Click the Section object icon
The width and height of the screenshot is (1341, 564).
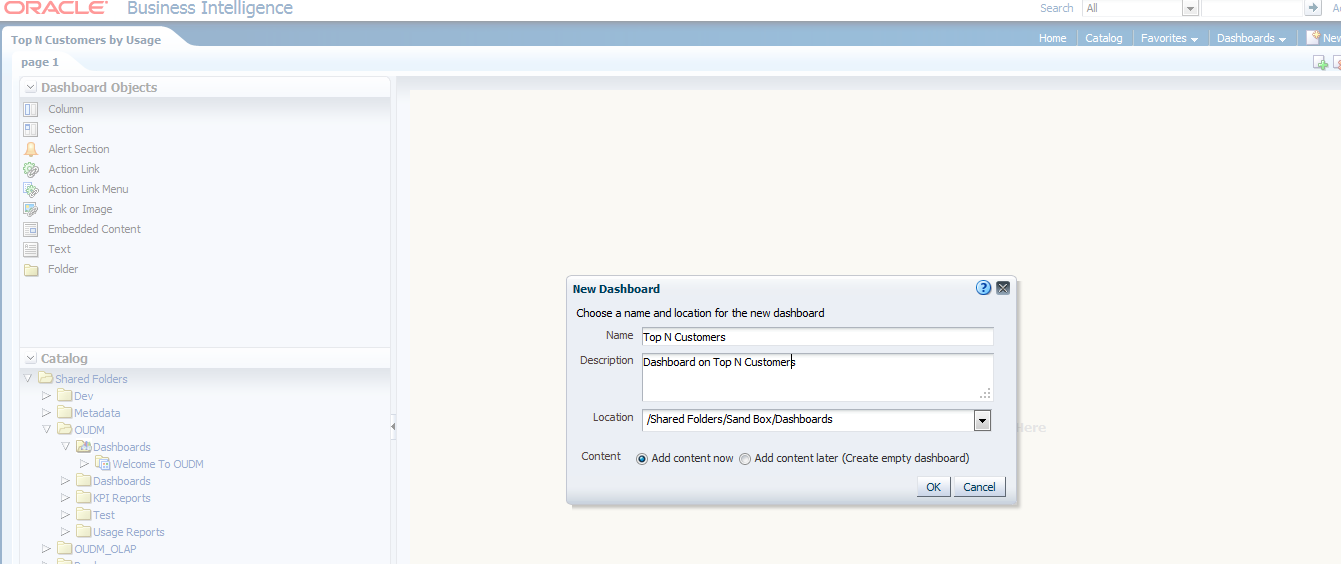(31, 129)
